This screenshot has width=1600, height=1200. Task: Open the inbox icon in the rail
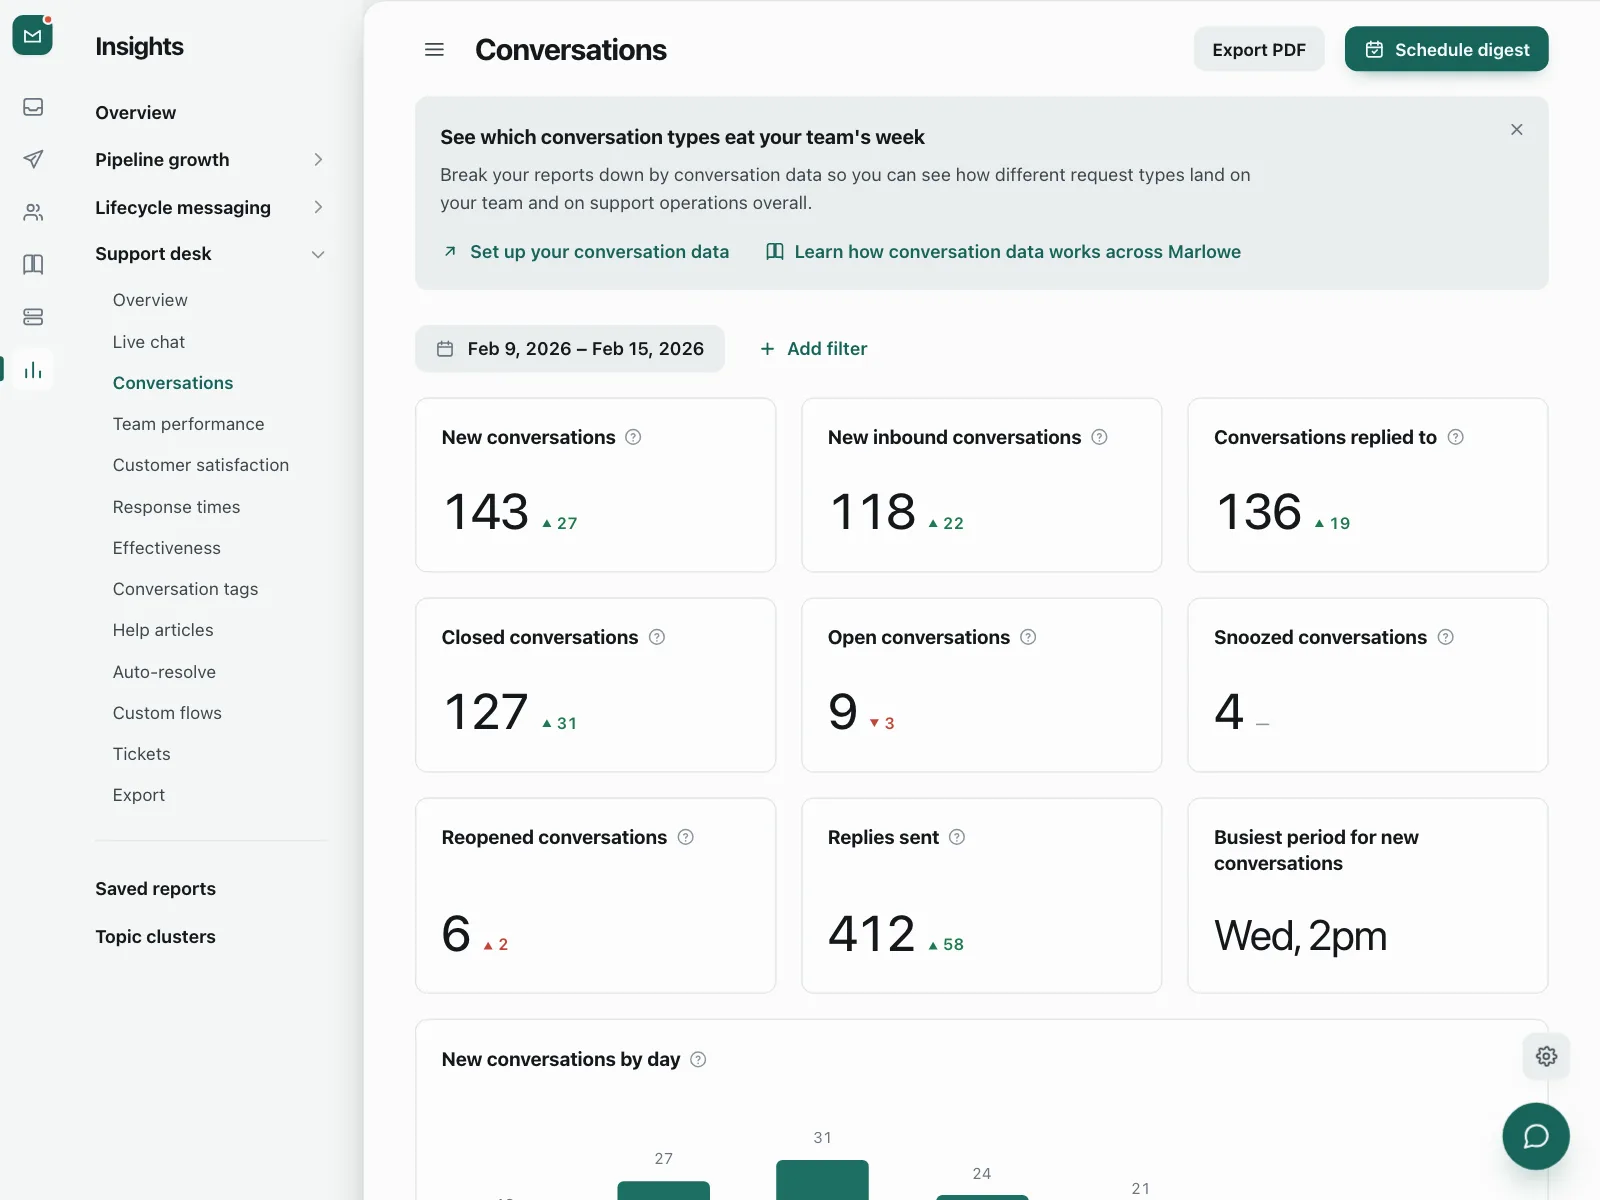33,107
